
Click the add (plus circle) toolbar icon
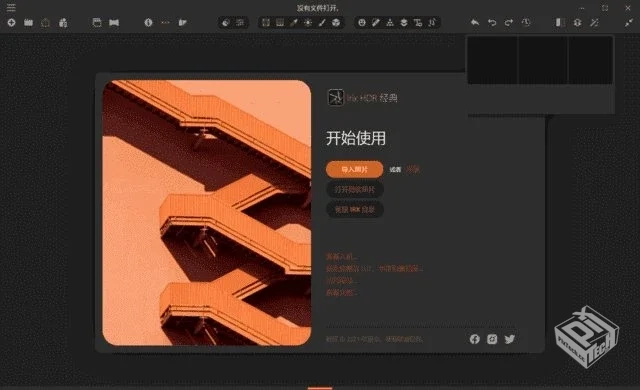tap(11, 22)
